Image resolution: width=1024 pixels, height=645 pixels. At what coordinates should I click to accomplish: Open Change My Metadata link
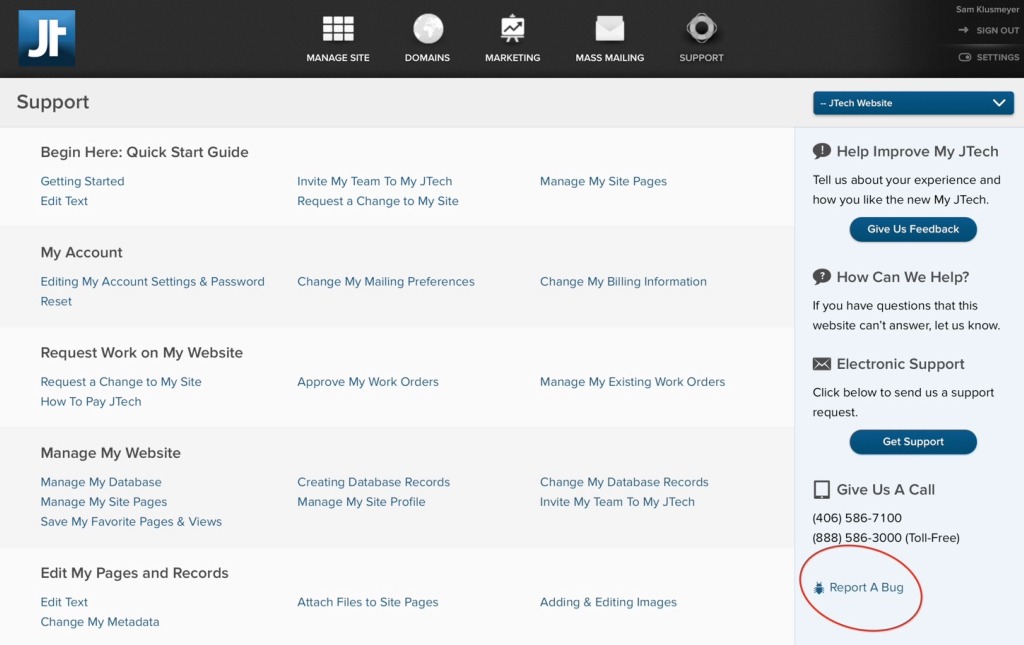(x=99, y=622)
